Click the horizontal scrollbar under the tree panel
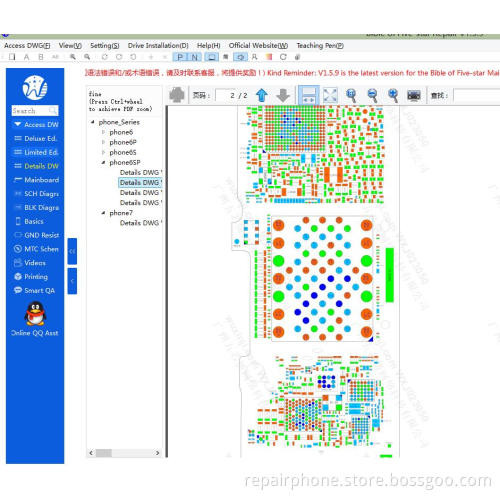 point(124,453)
